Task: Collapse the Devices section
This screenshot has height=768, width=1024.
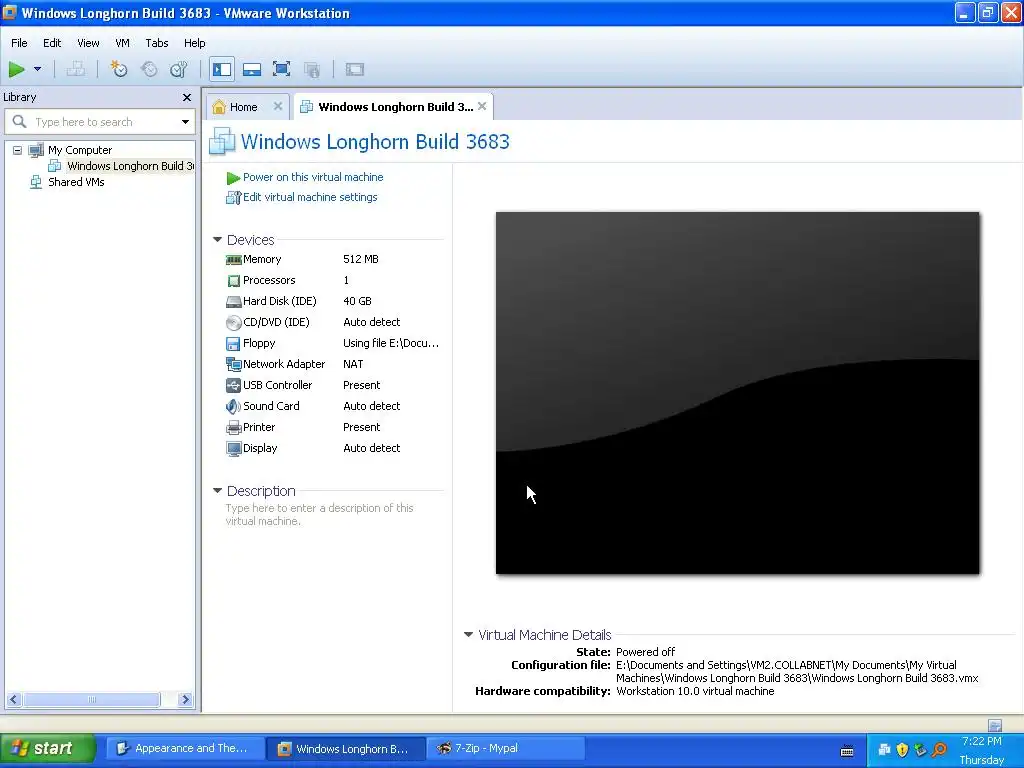Action: (x=217, y=240)
